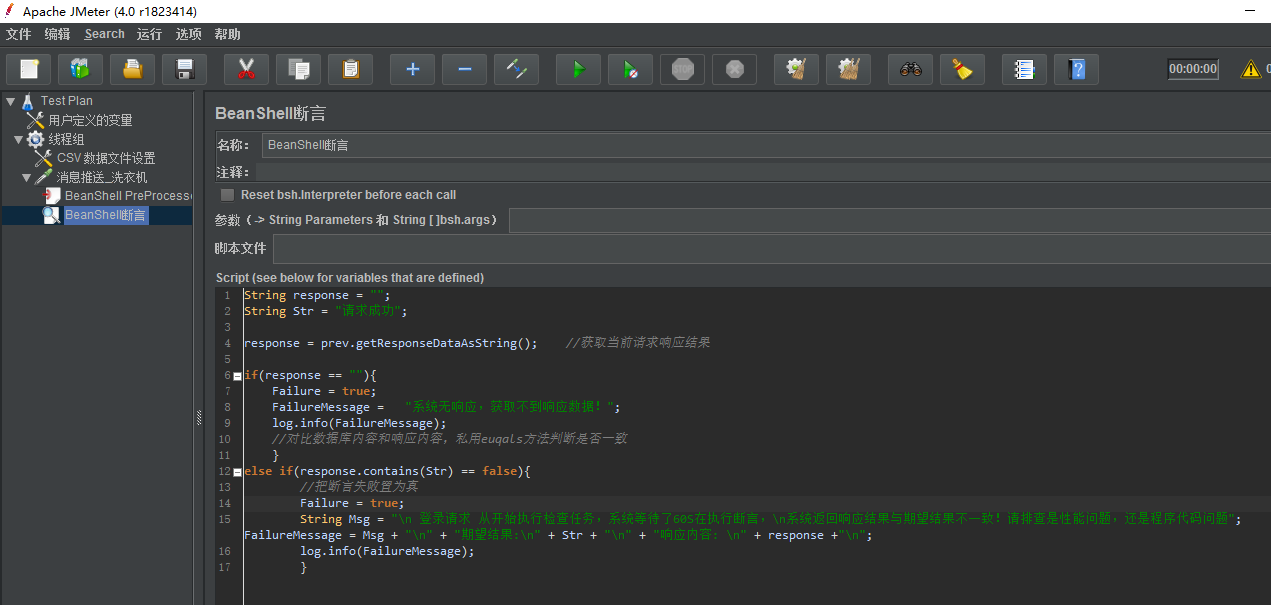Collapse the Test Plan tree node

coord(10,101)
